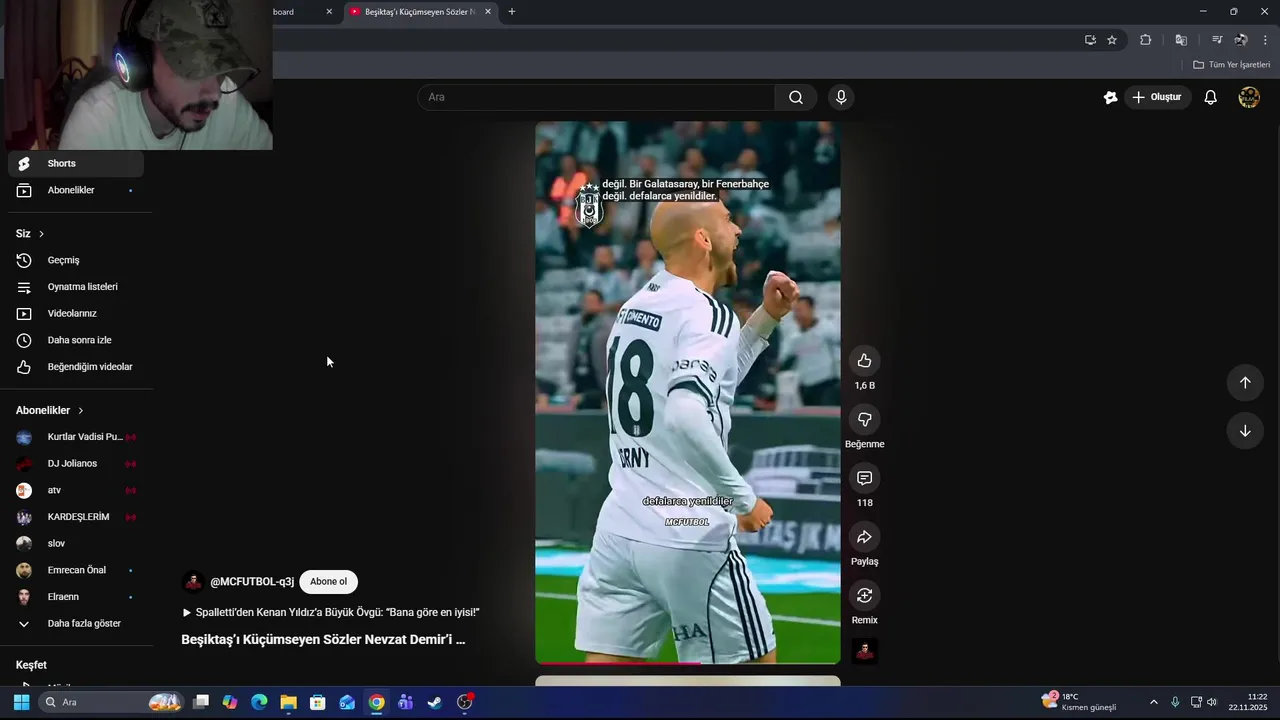Open the weather widget showing 18°C
1280x720 pixels.
click(1078, 702)
